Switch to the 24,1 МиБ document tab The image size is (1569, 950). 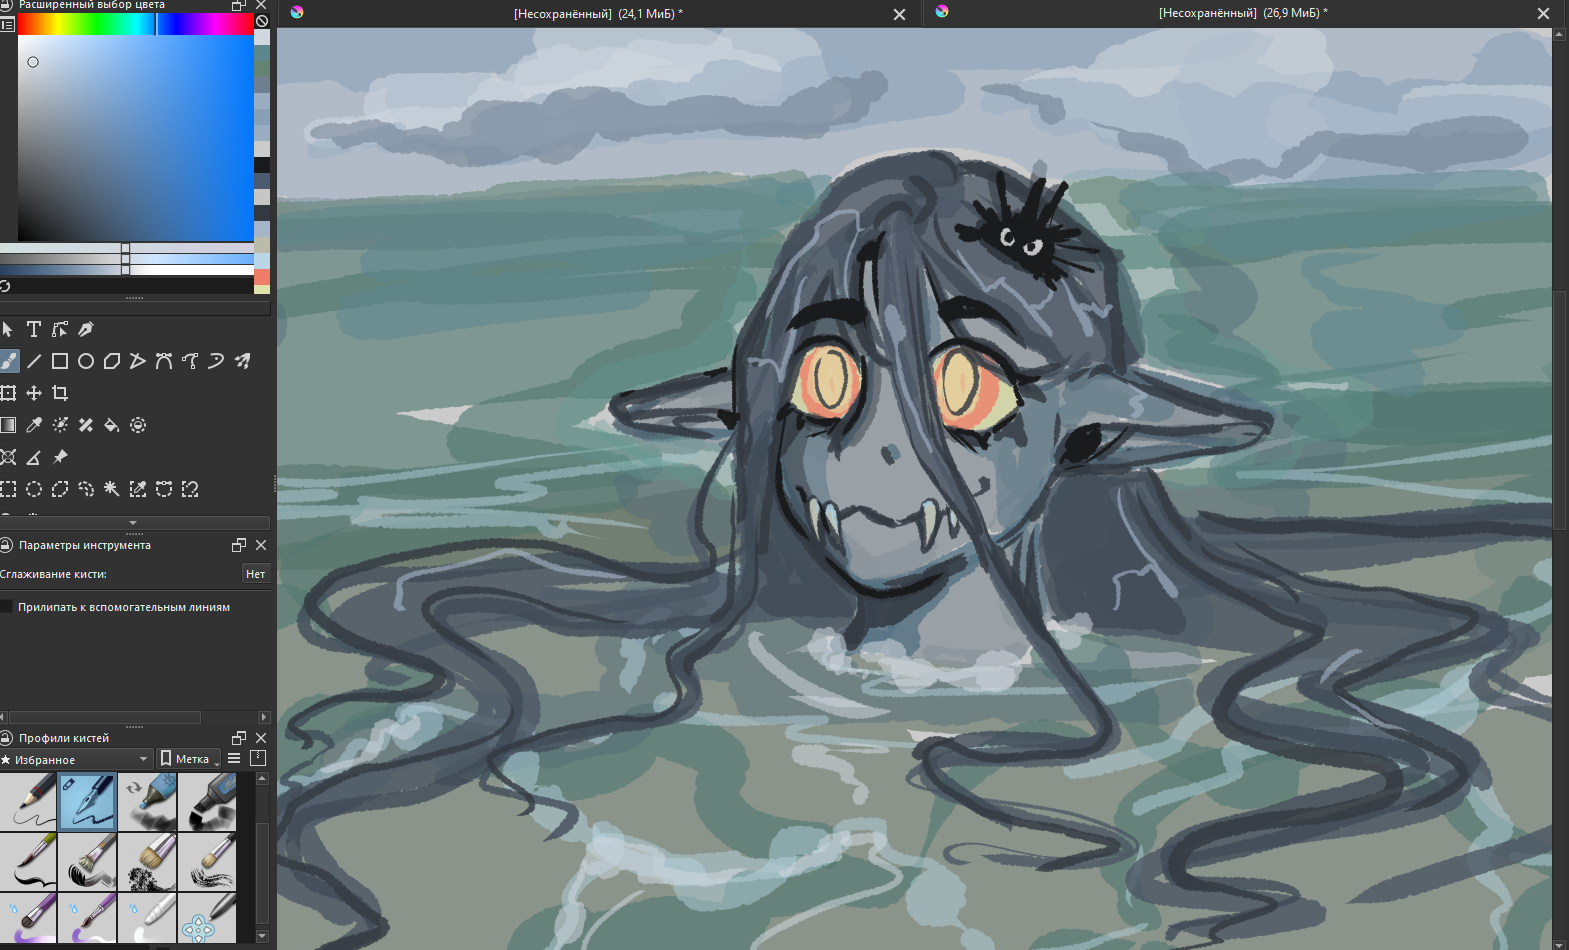pyautogui.click(x=597, y=14)
